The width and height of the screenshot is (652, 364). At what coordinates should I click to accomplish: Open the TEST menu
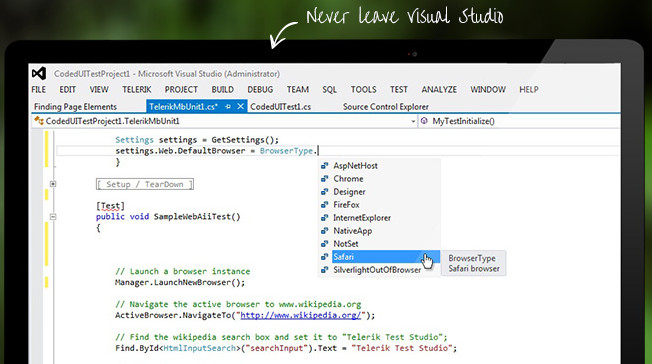pyautogui.click(x=399, y=89)
